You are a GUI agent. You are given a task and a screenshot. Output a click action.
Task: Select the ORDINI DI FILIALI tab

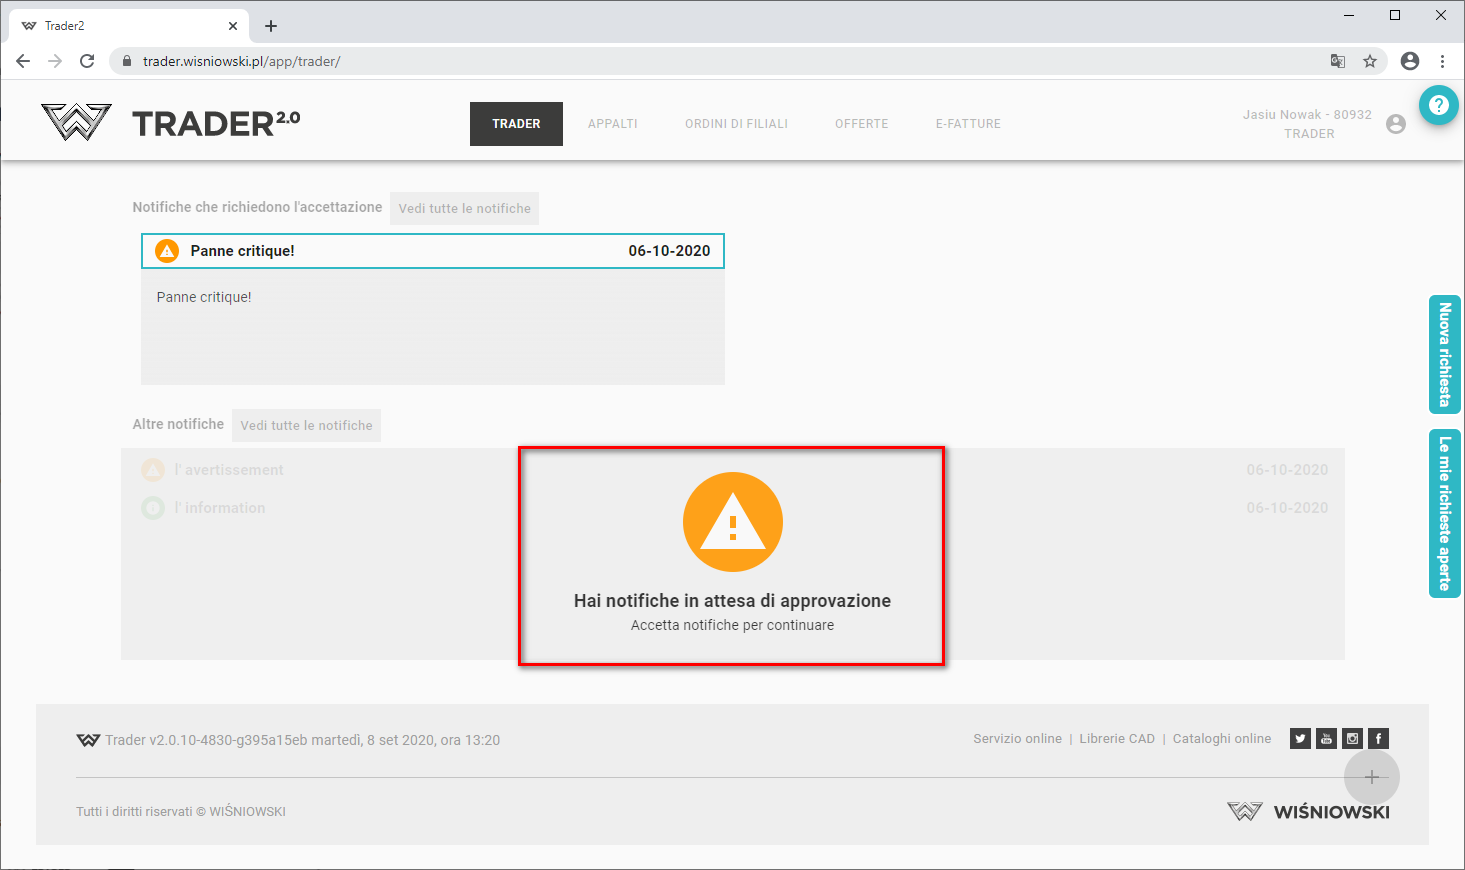tap(736, 124)
